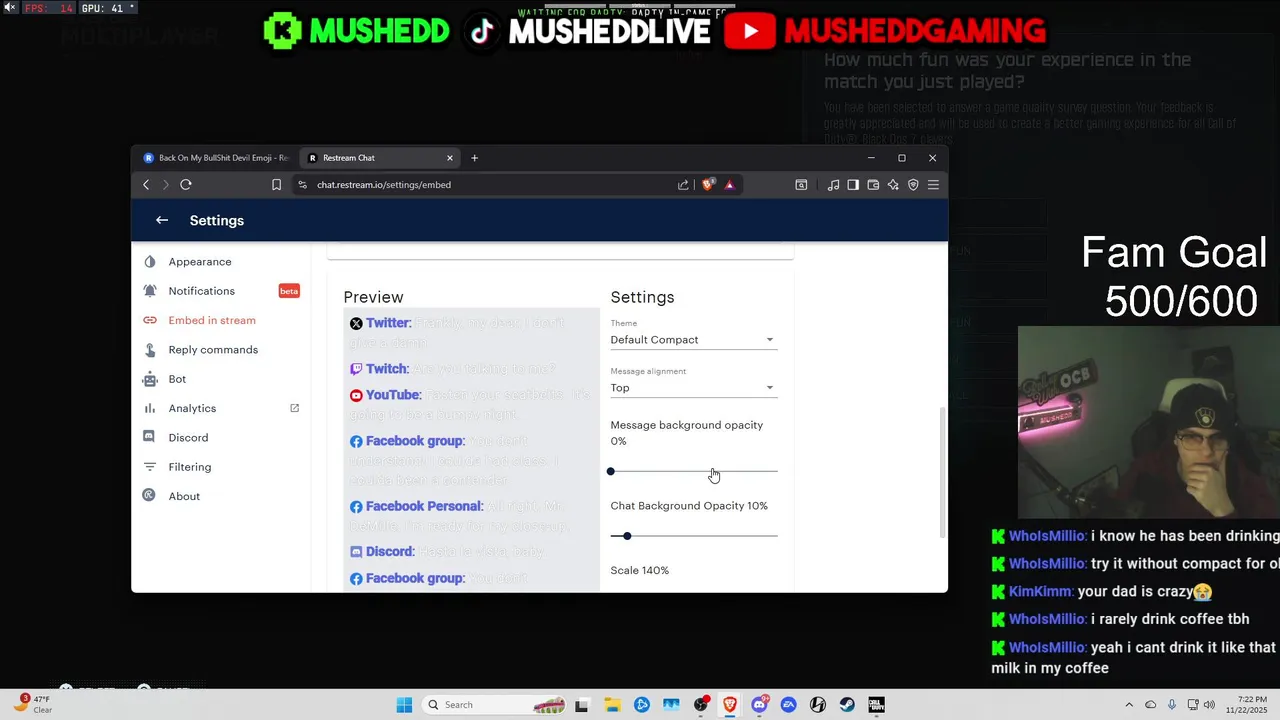Show hidden system tray icons
The image size is (1280, 720).
(1129, 705)
